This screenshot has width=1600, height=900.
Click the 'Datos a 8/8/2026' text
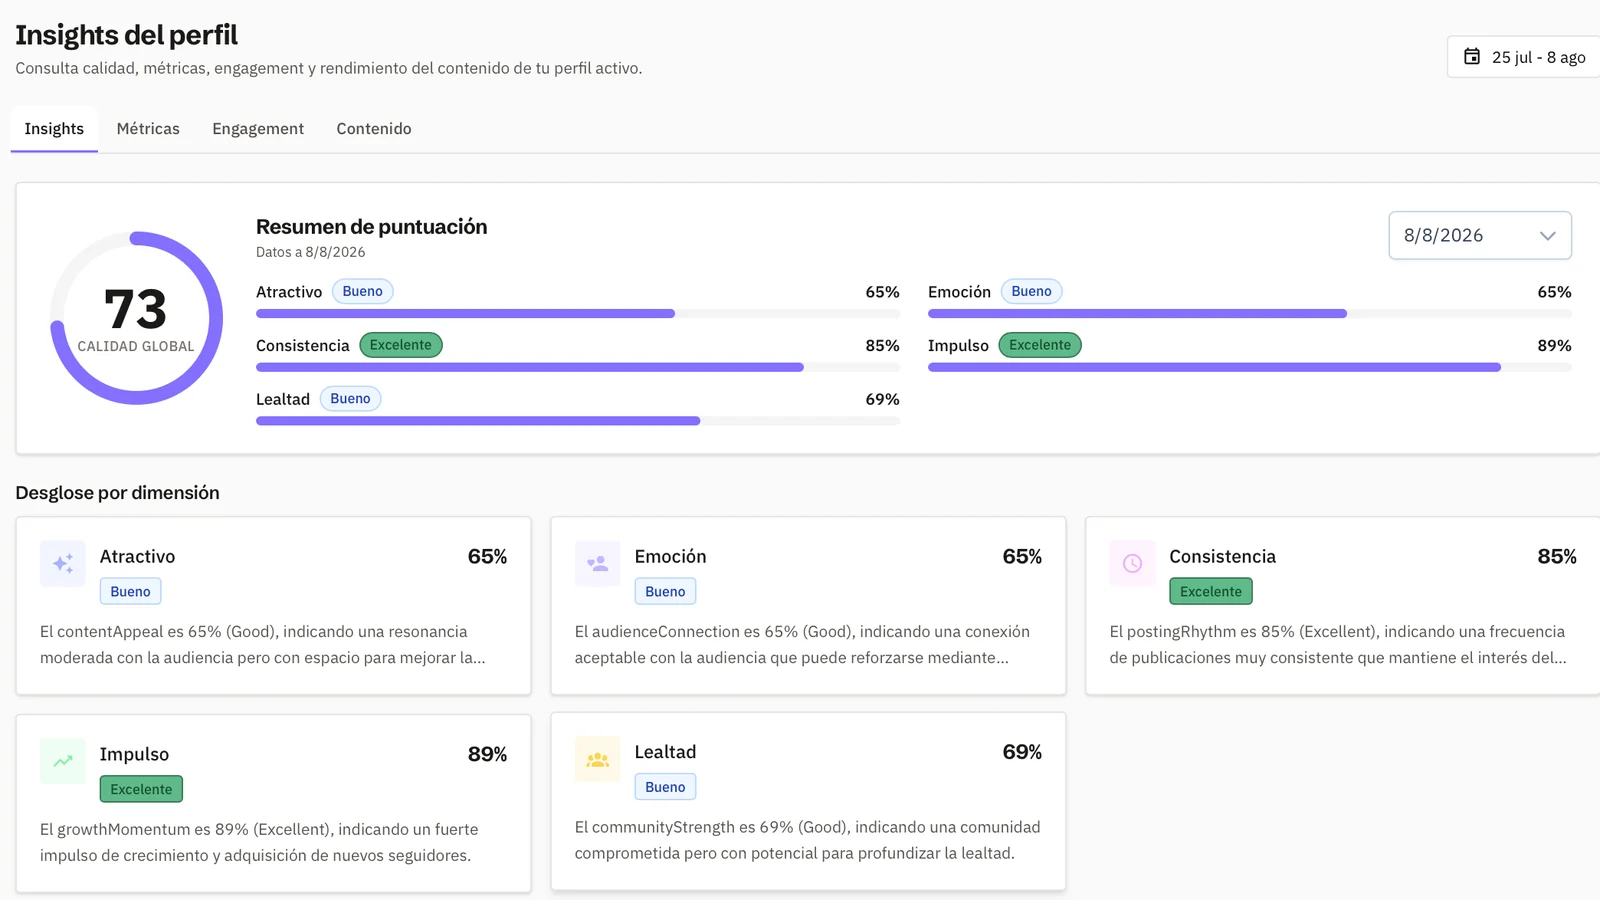coord(311,252)
